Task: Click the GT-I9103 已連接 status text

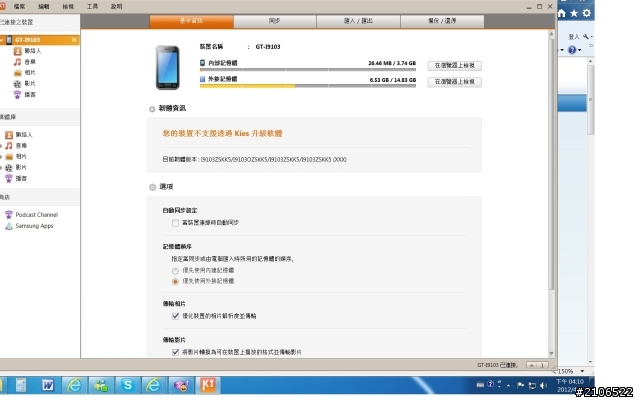Action: [497, 365]
